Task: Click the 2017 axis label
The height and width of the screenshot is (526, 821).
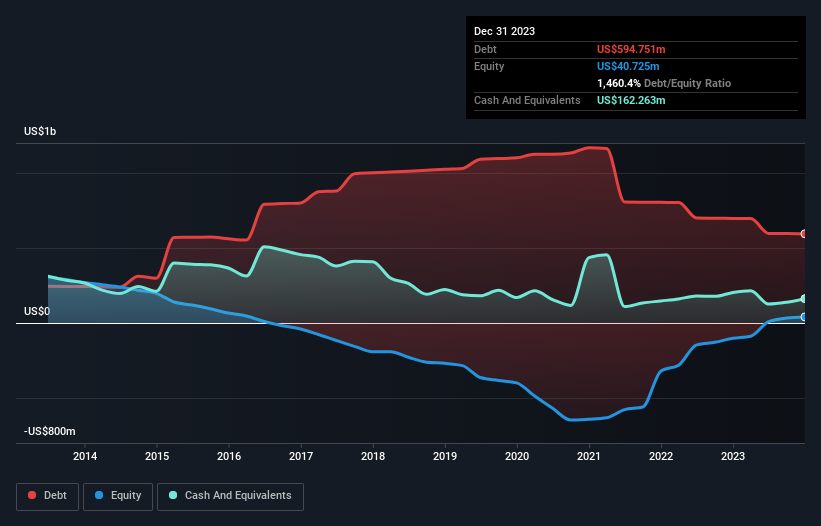Action: coord(301,456)
